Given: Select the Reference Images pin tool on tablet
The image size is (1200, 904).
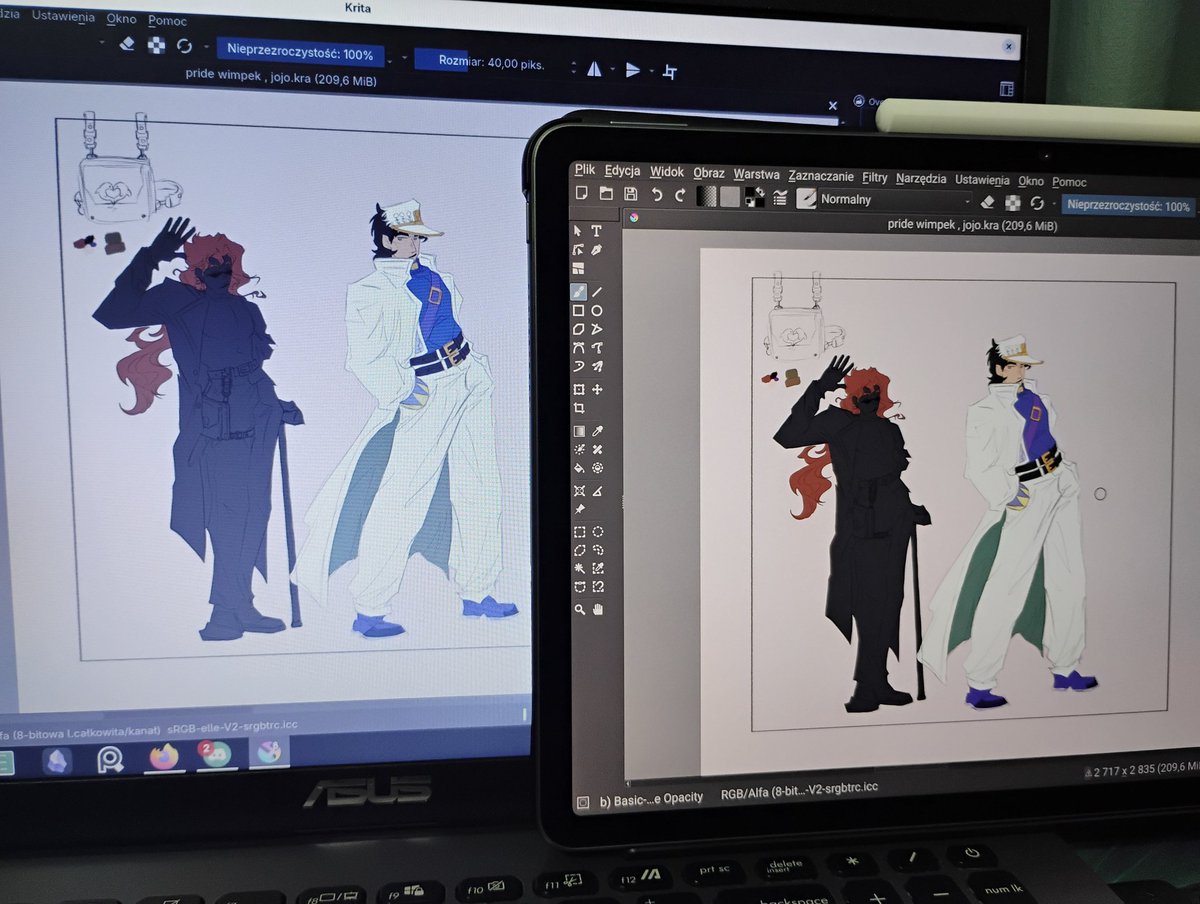Looking at the screenshot, I should pos(578,510).
